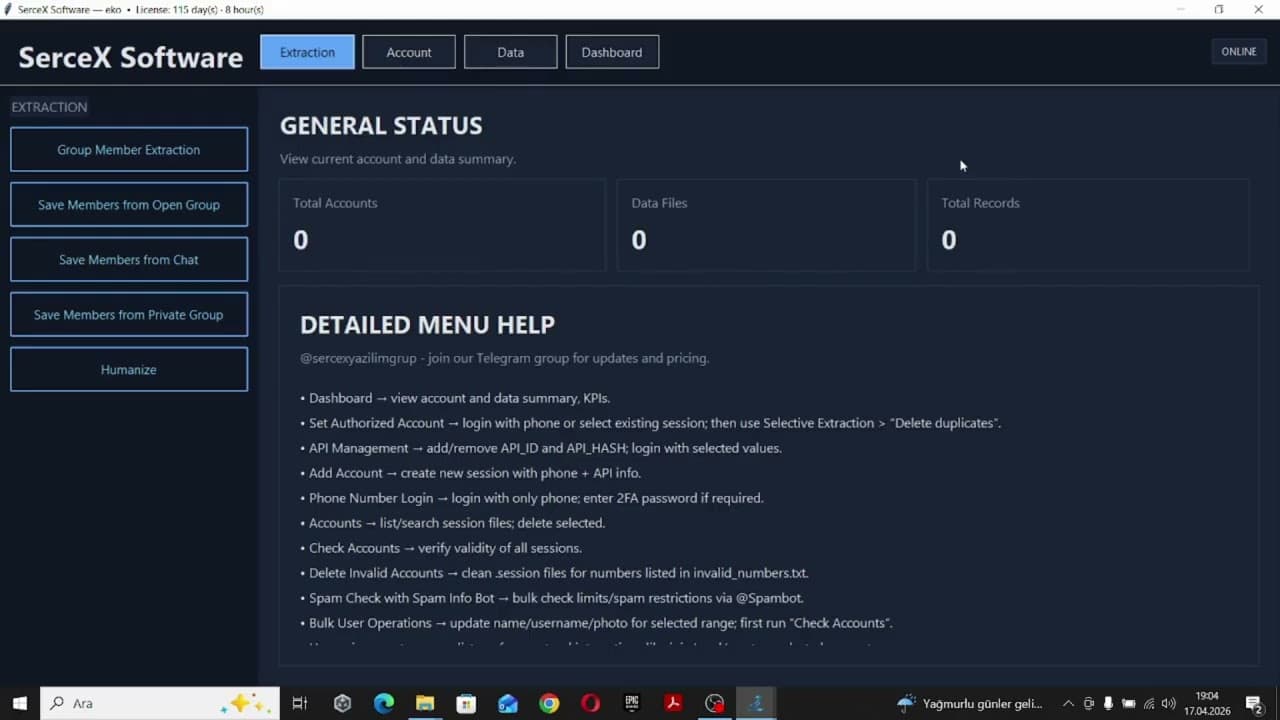Image resolution: width=1280 pixels, height=720 pixels.
Task: Choose Save Members from Open Group
Action: [129, 205]
